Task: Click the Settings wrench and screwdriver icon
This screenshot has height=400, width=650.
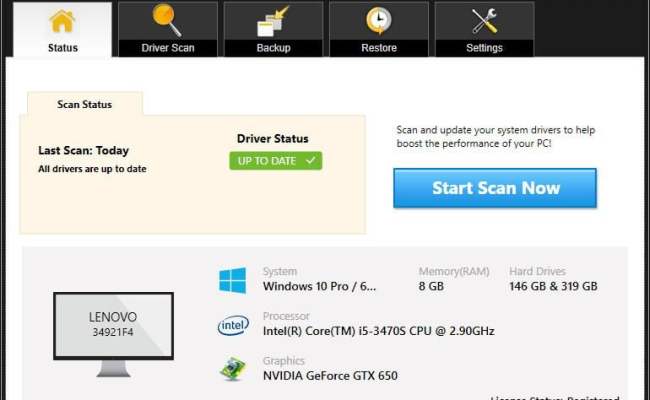Action: (x=484, y=21)
